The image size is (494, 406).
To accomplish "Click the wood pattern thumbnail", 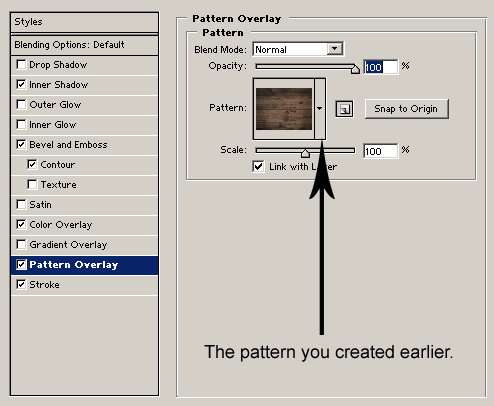I will click(x=284, y=109).
